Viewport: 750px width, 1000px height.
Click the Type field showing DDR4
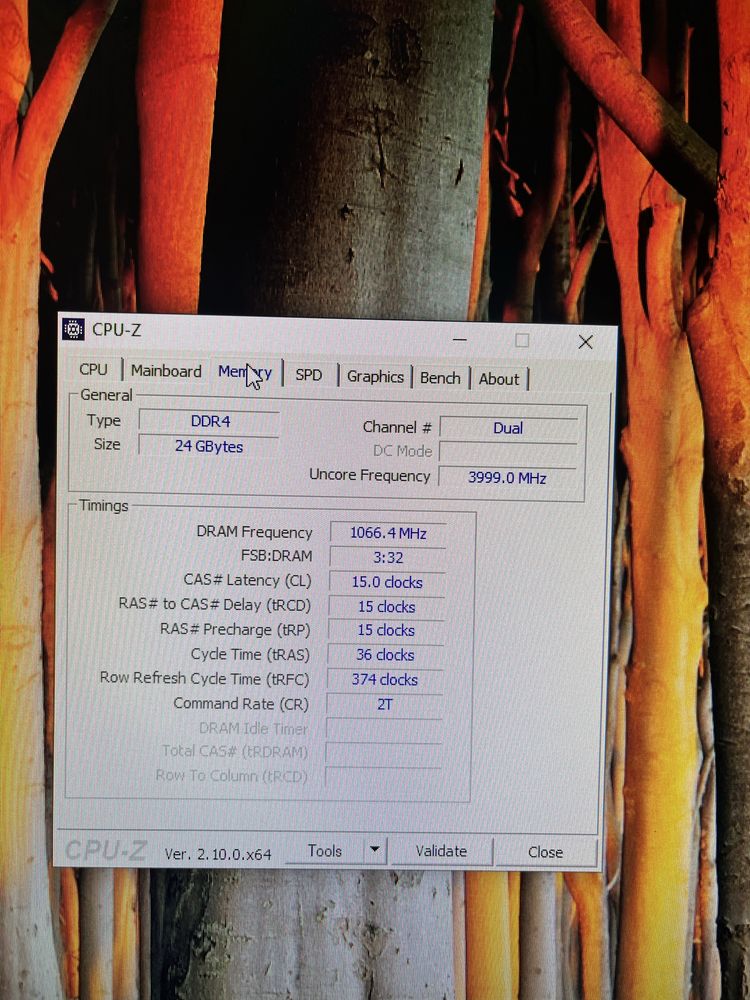click(209, 421)
